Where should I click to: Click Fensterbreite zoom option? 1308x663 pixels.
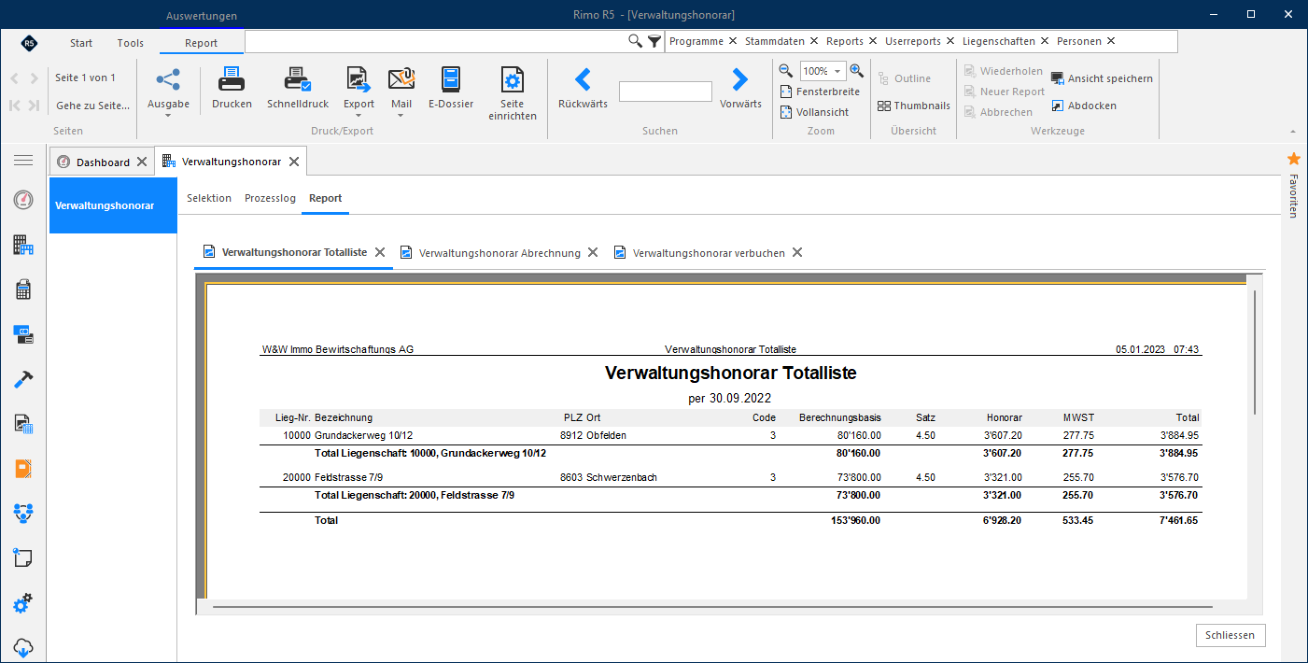(820, 92)
